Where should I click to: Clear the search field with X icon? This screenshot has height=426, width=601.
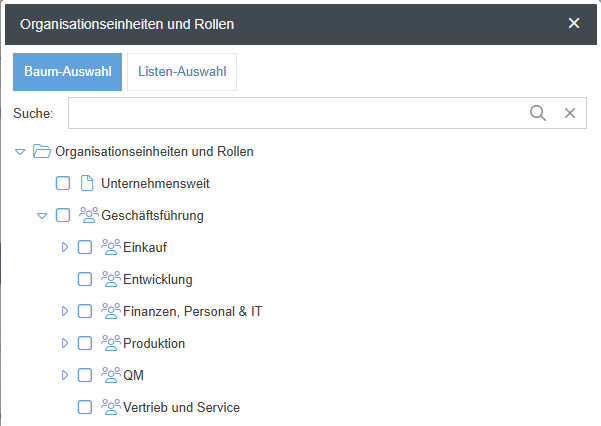(x=570, y=113)
